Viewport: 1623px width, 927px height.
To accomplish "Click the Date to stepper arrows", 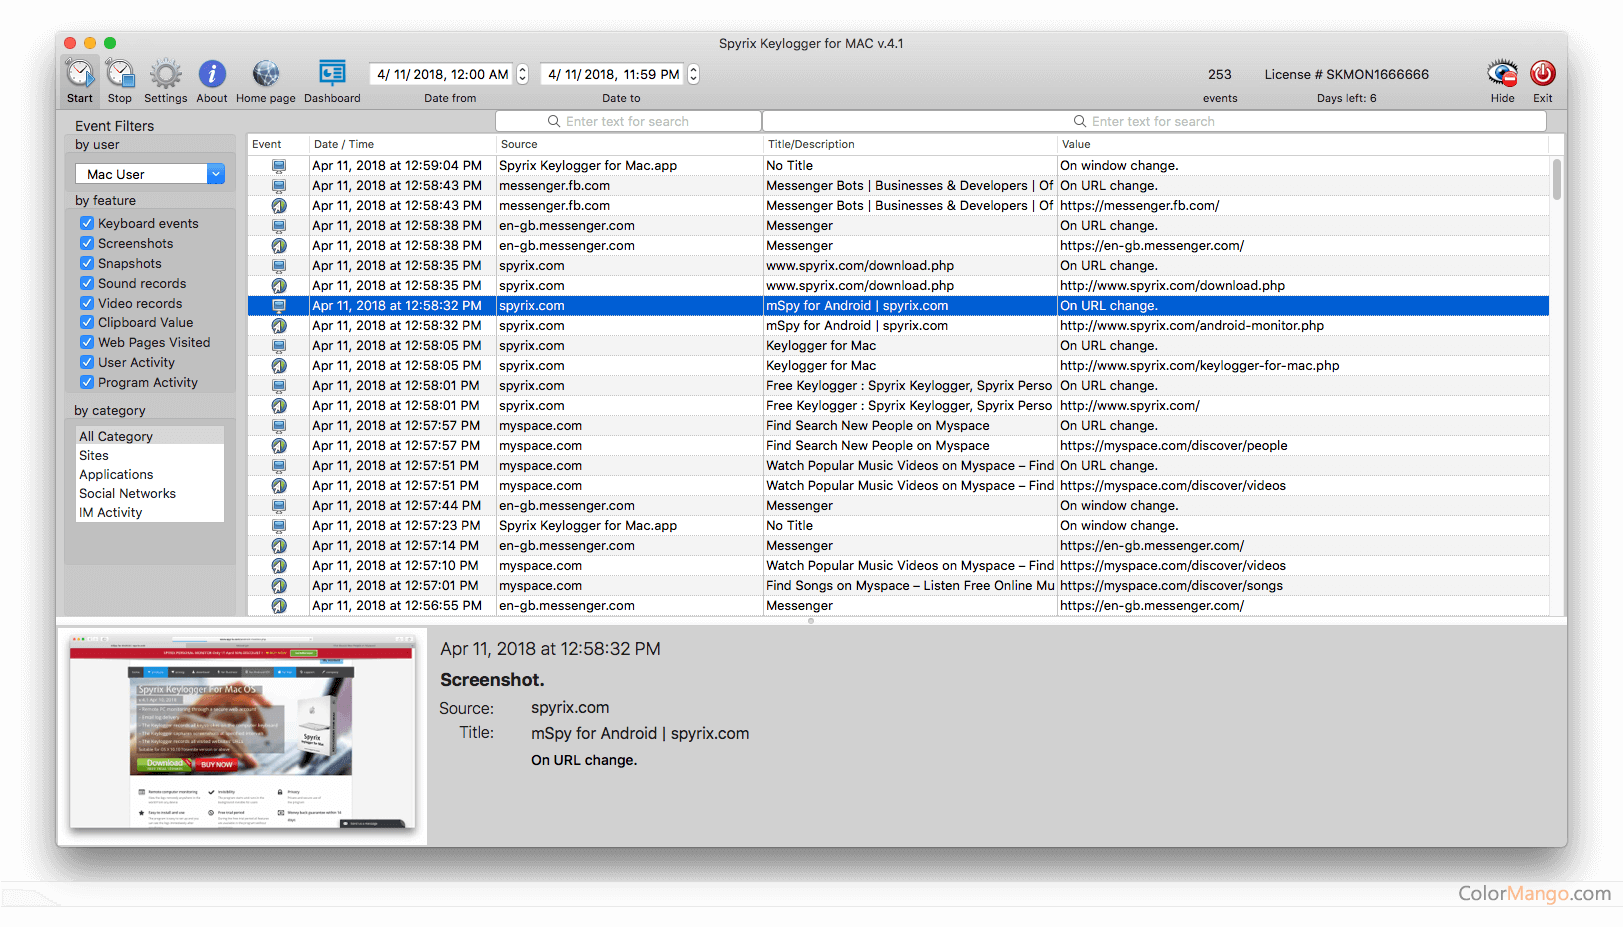I will tap(694, 74).
